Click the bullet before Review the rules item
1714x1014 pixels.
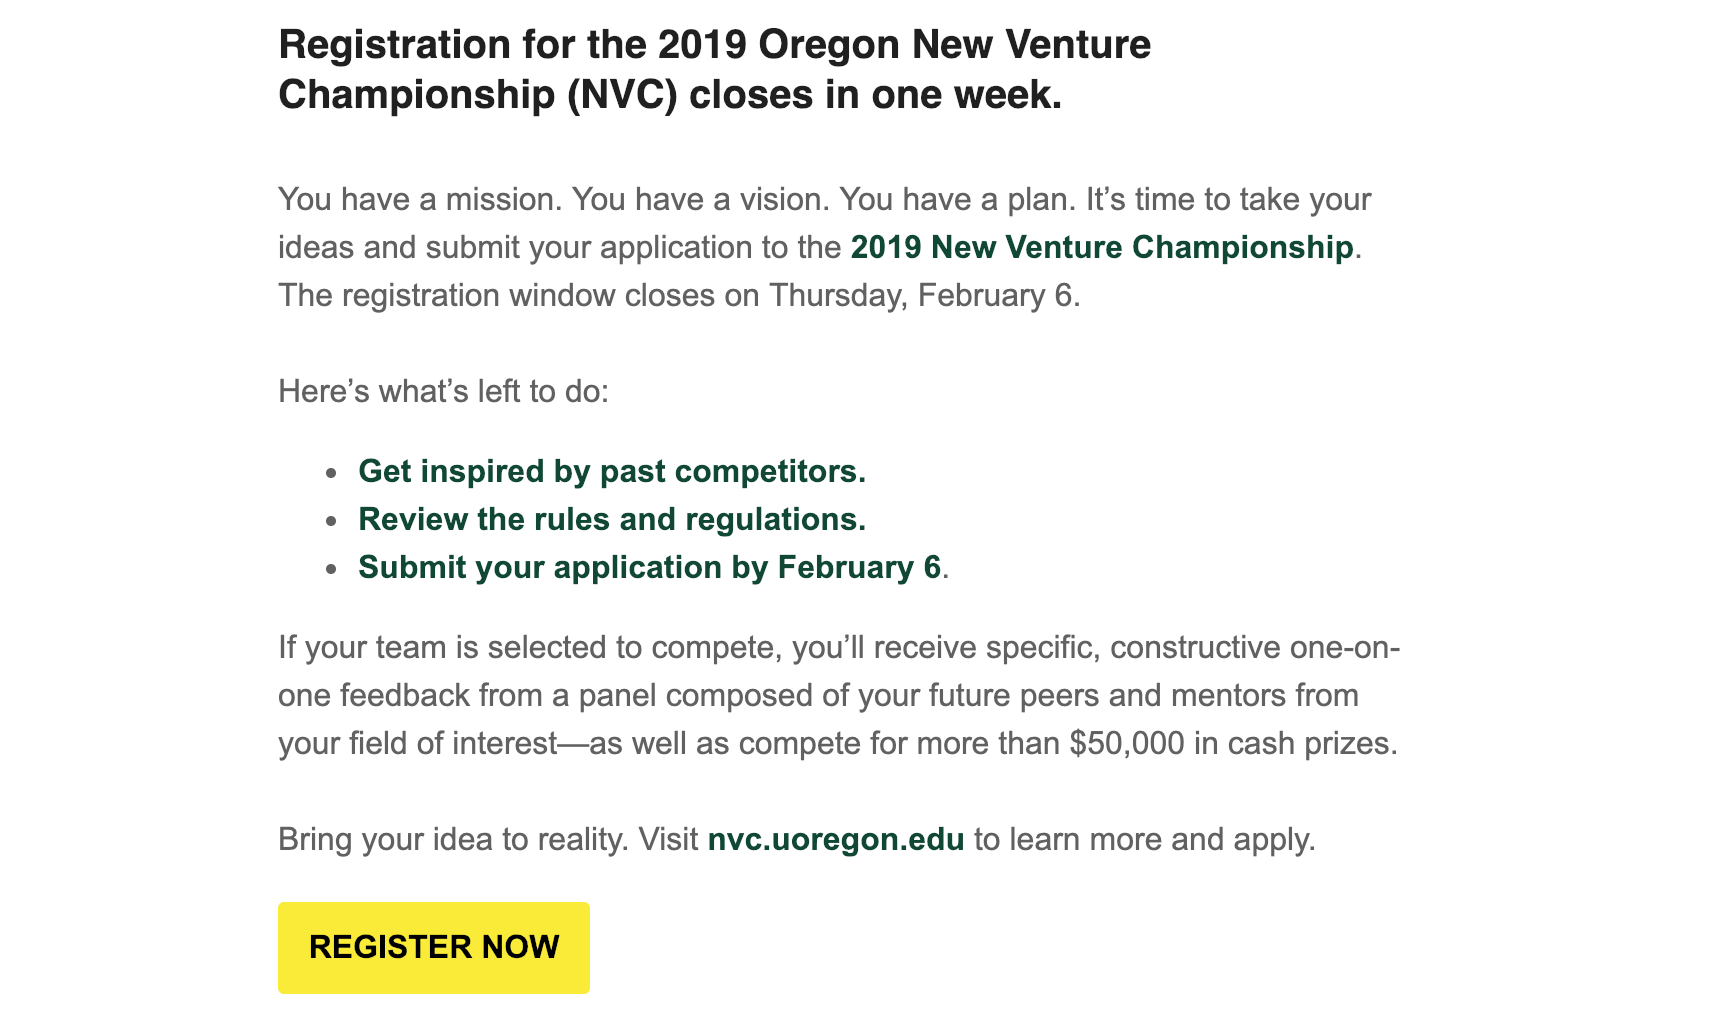click(x=332, y=521)
